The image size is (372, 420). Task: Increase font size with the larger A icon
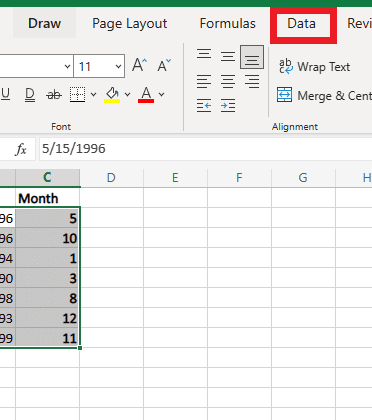(x=139, y=65)
